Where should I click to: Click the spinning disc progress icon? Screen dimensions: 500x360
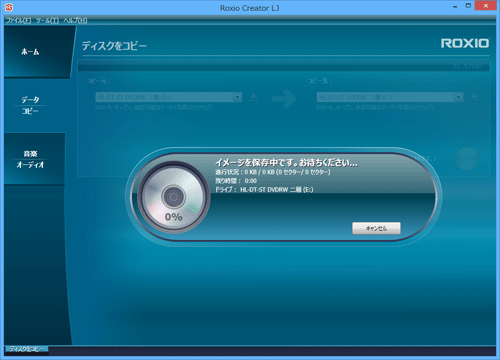[x=174, y=197]
